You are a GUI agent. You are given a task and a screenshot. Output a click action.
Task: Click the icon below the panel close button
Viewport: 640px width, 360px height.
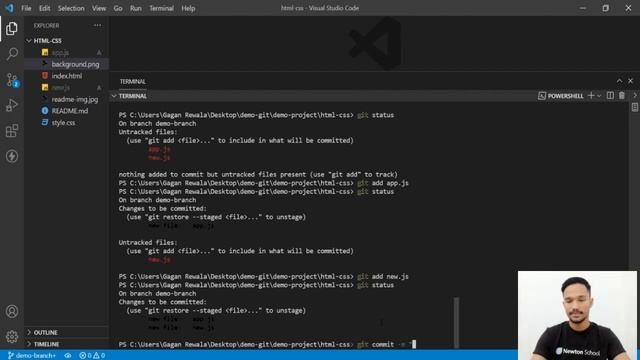(x=635, y=107)
